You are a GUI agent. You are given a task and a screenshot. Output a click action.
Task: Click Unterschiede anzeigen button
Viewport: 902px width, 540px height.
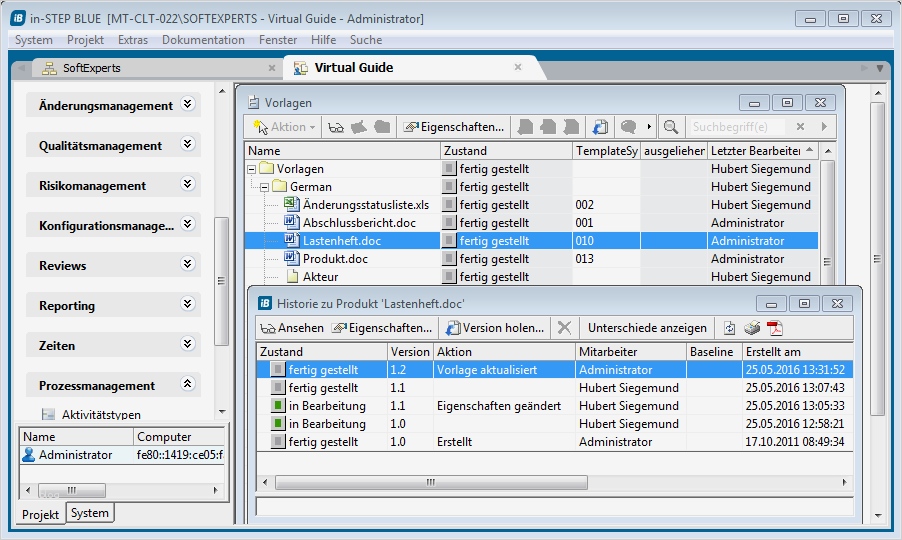click(x=647, y=328)
